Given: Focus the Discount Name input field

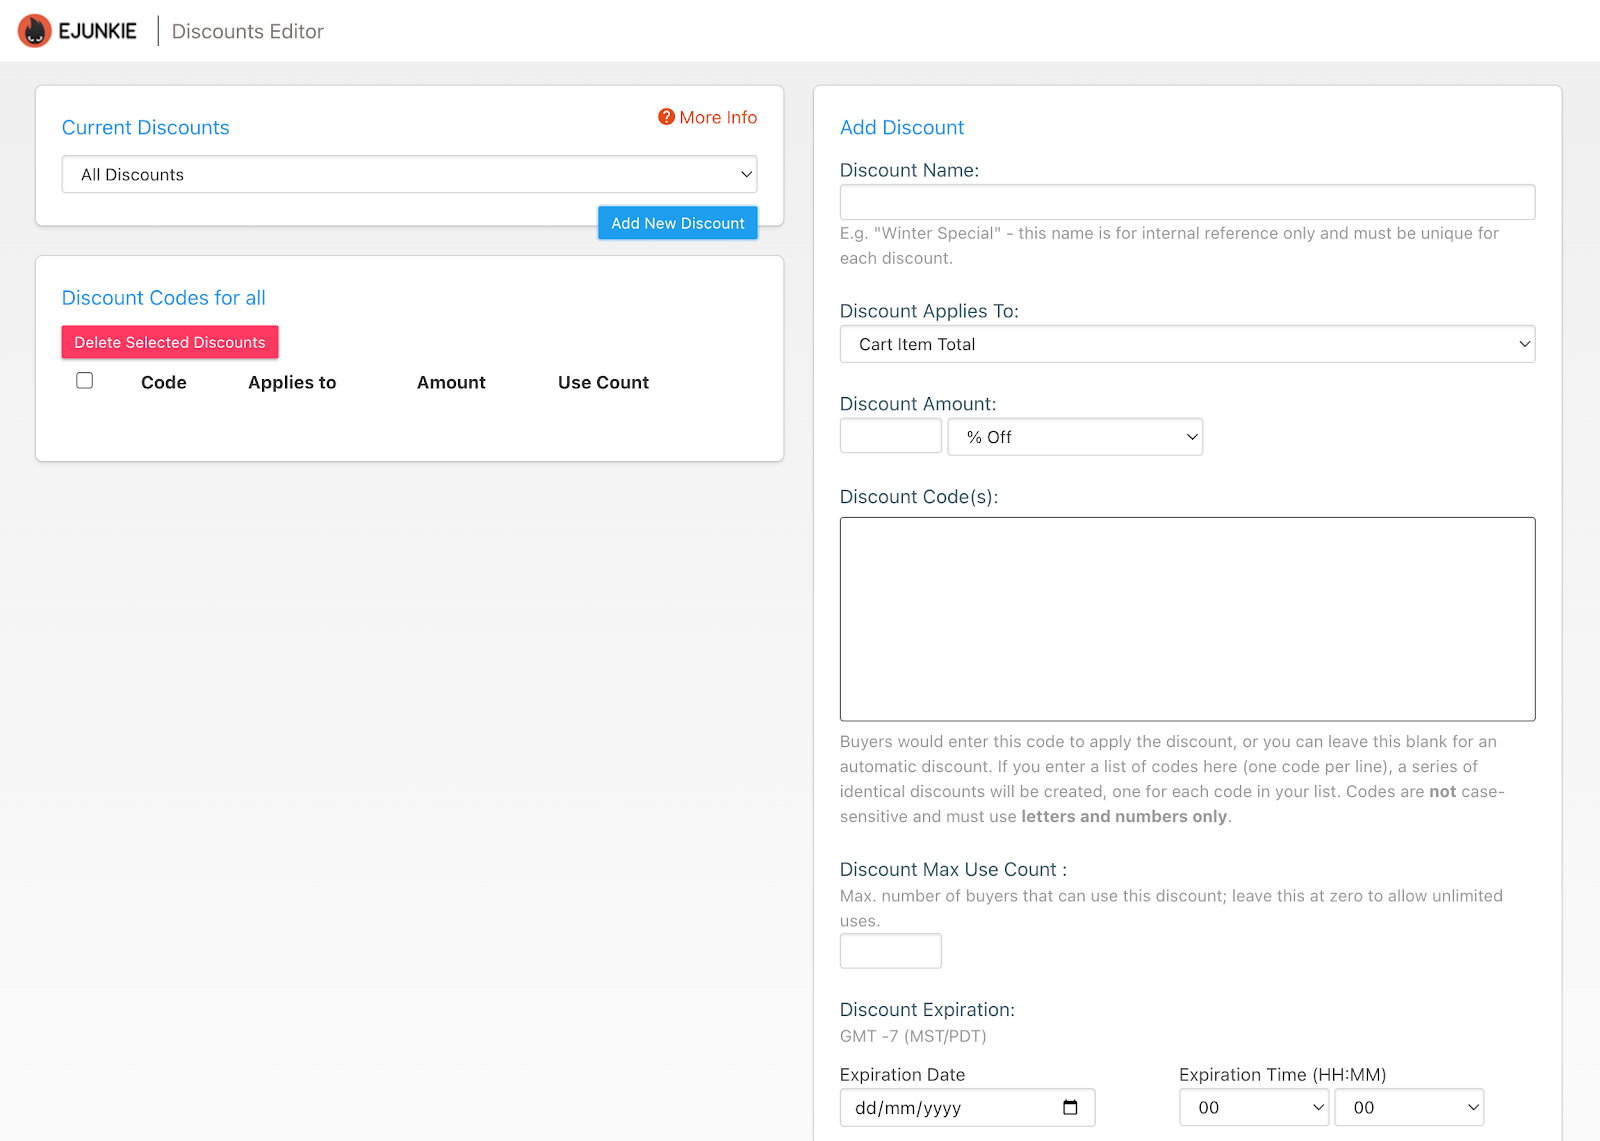Looking at the screenshot, I should pyautogui.click(x=1187, y=202).
